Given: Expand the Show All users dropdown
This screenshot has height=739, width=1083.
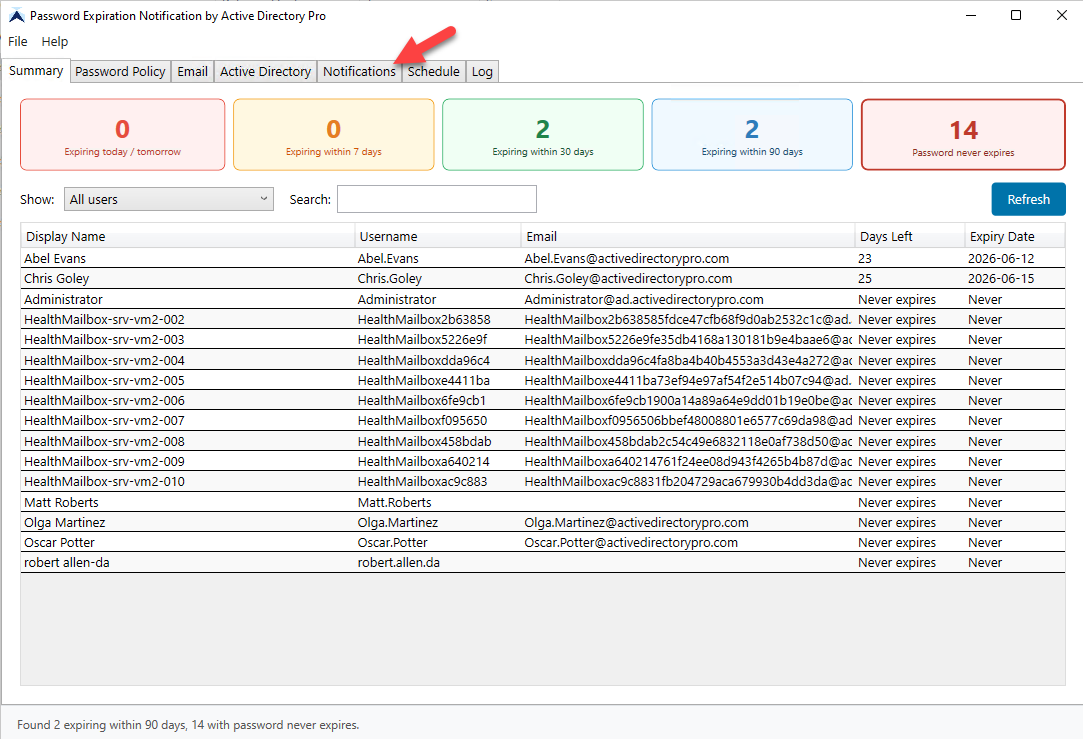Looking at the screenshot, I should point(169,199).
